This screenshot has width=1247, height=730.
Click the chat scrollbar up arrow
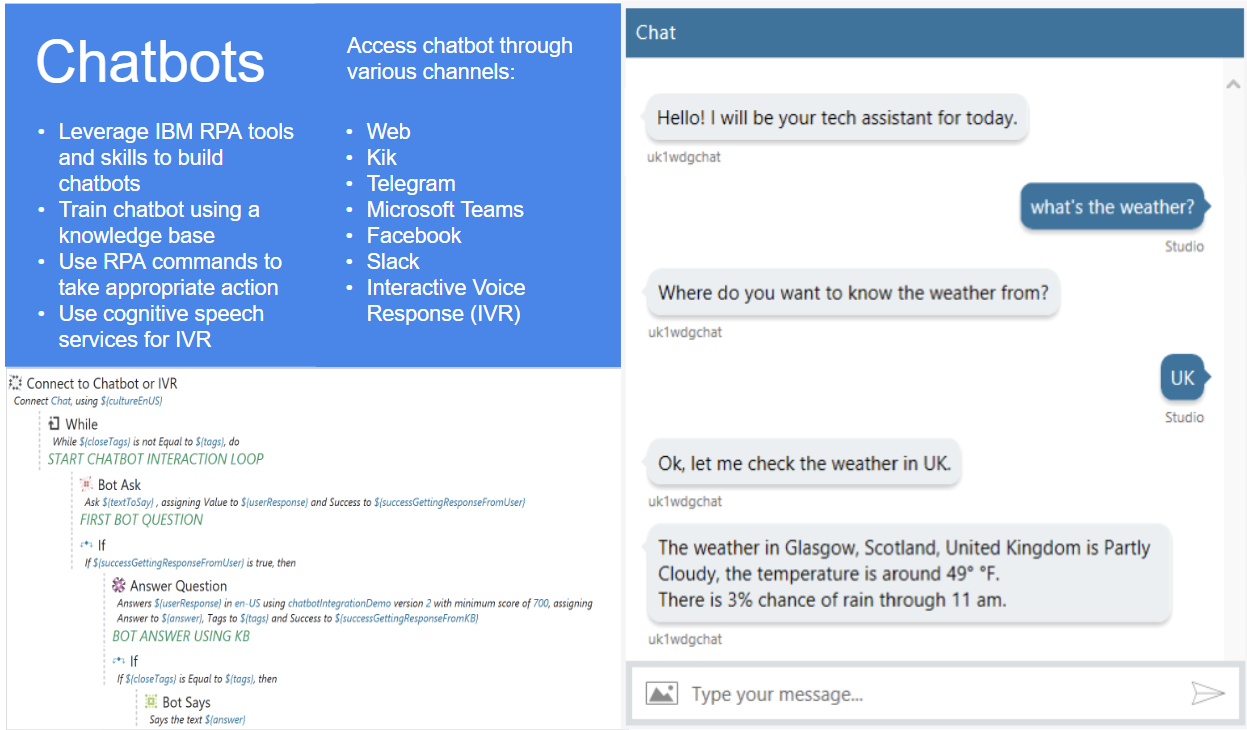[x=1233, y=86]
